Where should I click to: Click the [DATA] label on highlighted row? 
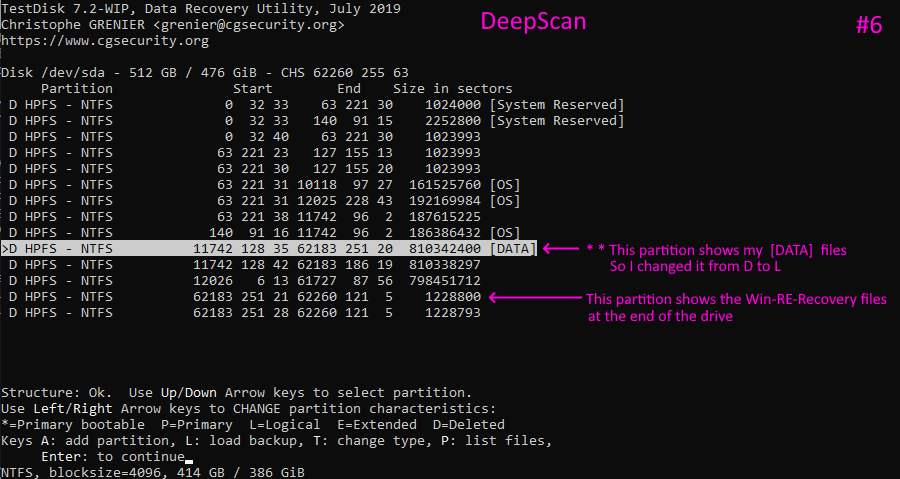tap(513, 249)
